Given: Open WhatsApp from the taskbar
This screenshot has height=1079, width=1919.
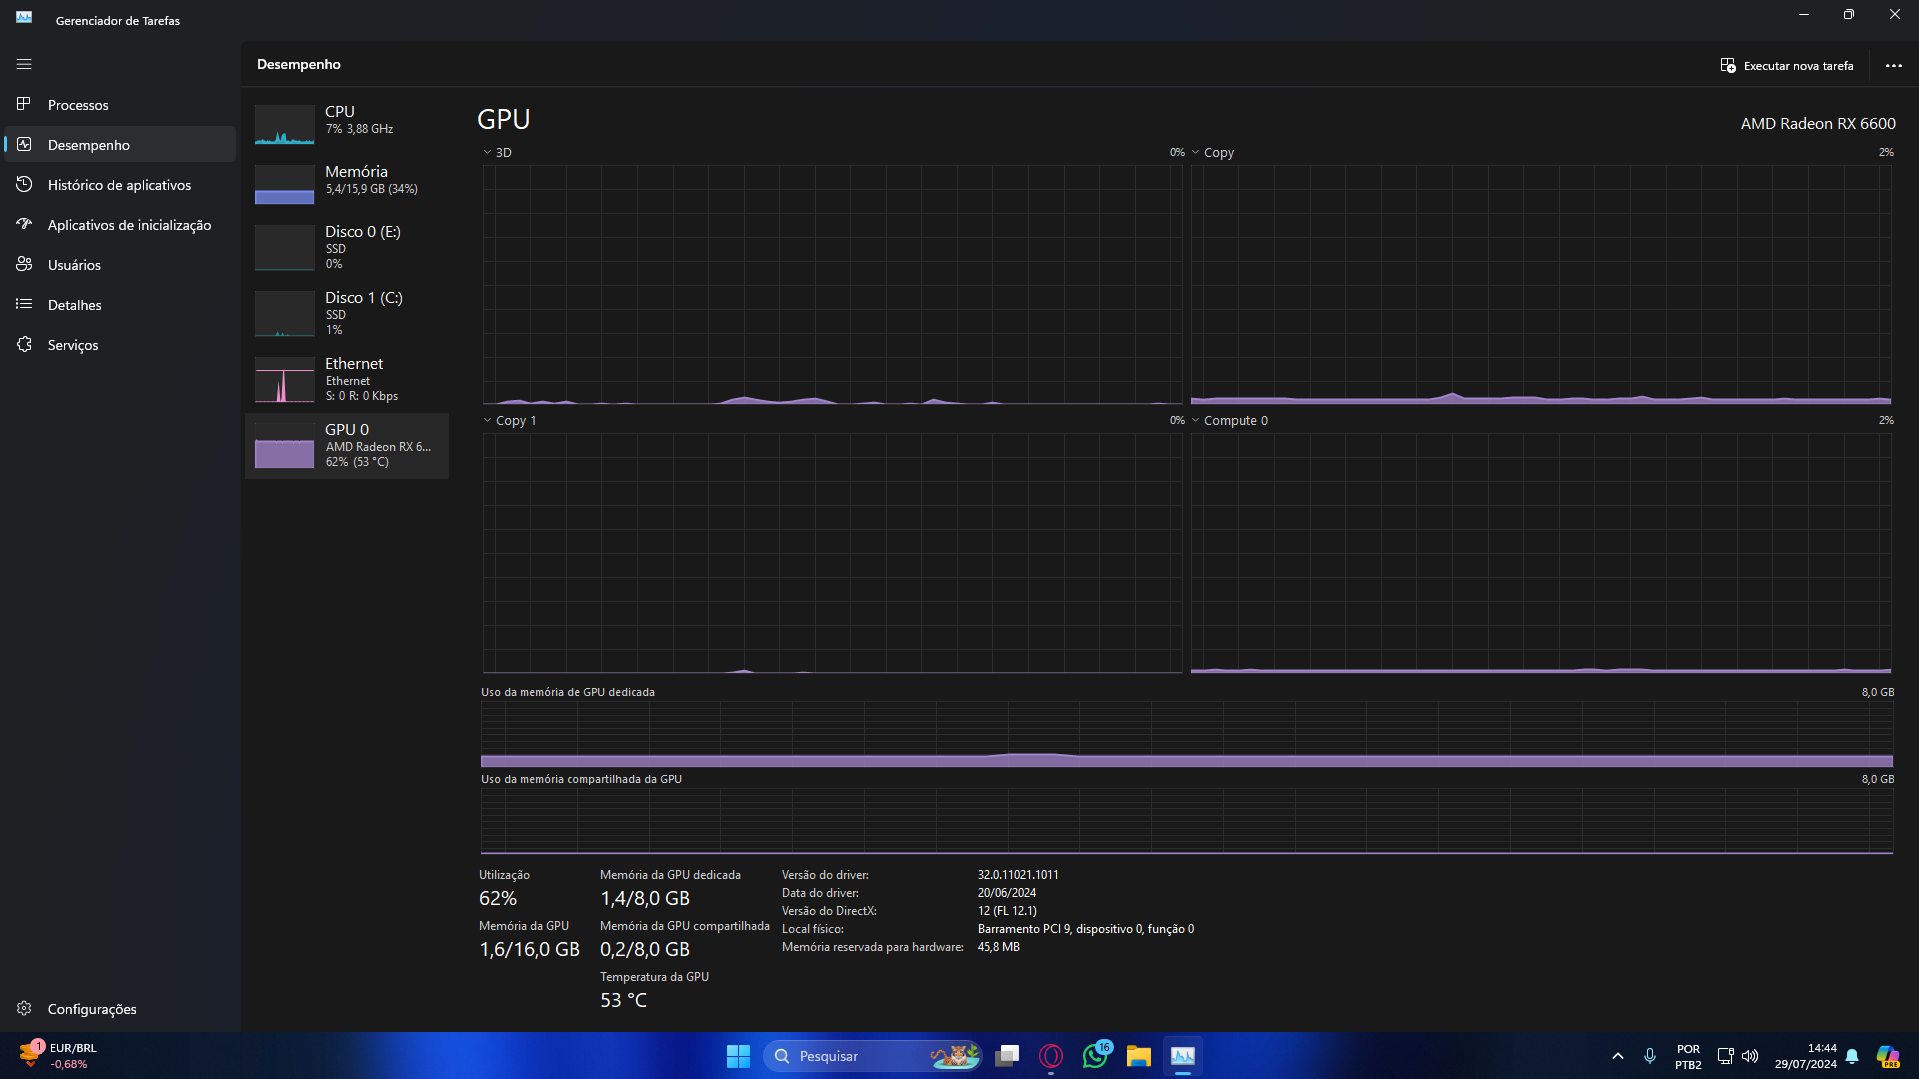Looking at the screenshot, I should [1096, 1056].
